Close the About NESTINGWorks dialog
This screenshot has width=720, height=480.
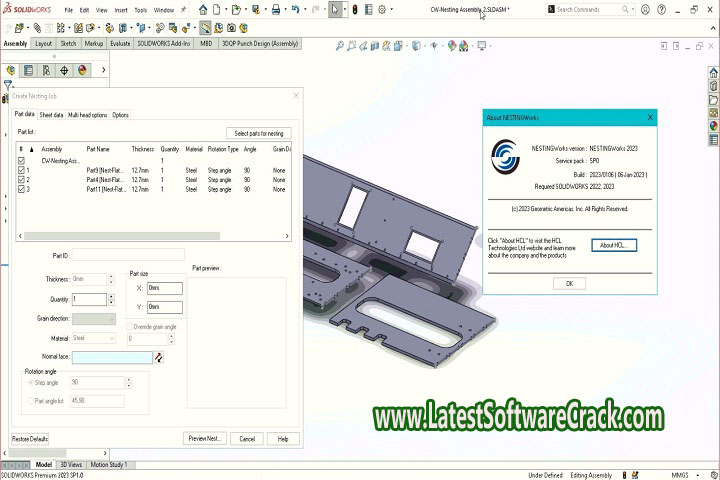650,118
